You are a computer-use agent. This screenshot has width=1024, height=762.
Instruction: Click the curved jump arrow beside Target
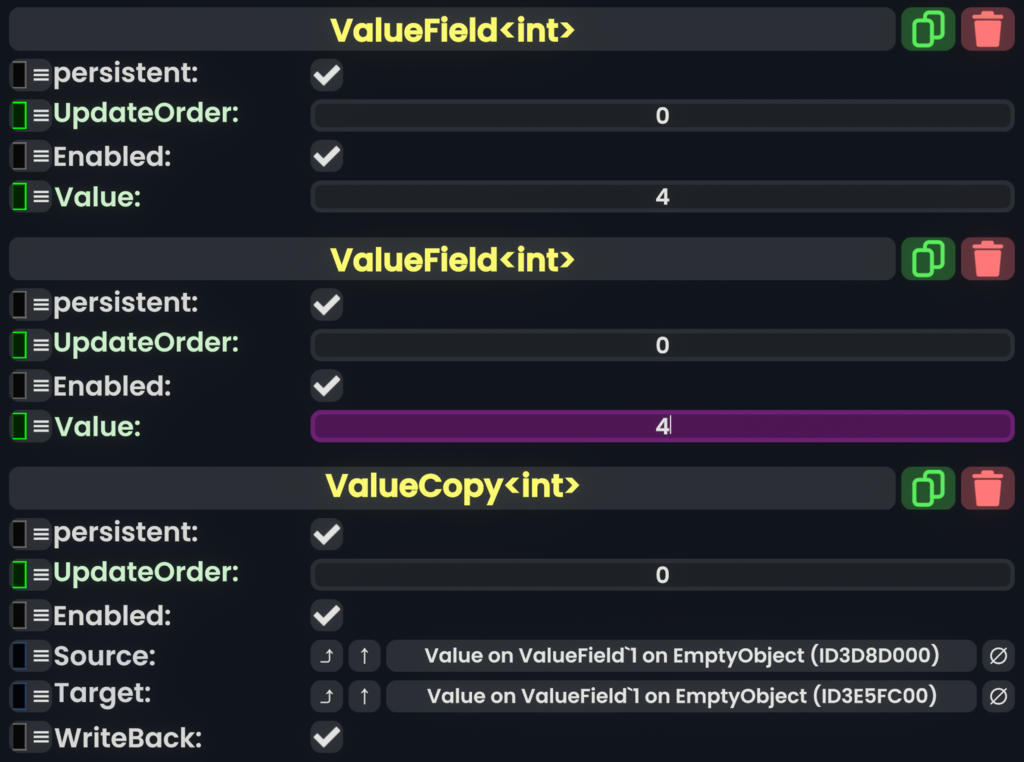point(327,696)
